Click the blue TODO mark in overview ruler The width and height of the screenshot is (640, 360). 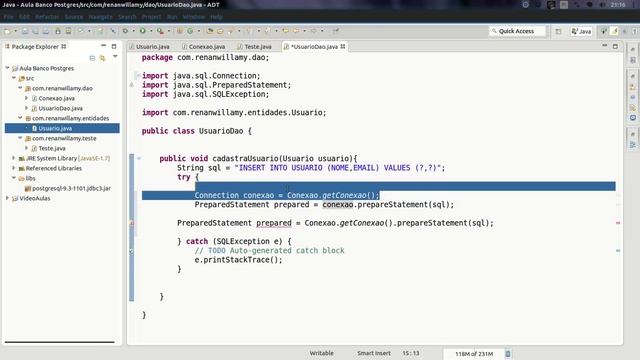coord(618,251)
